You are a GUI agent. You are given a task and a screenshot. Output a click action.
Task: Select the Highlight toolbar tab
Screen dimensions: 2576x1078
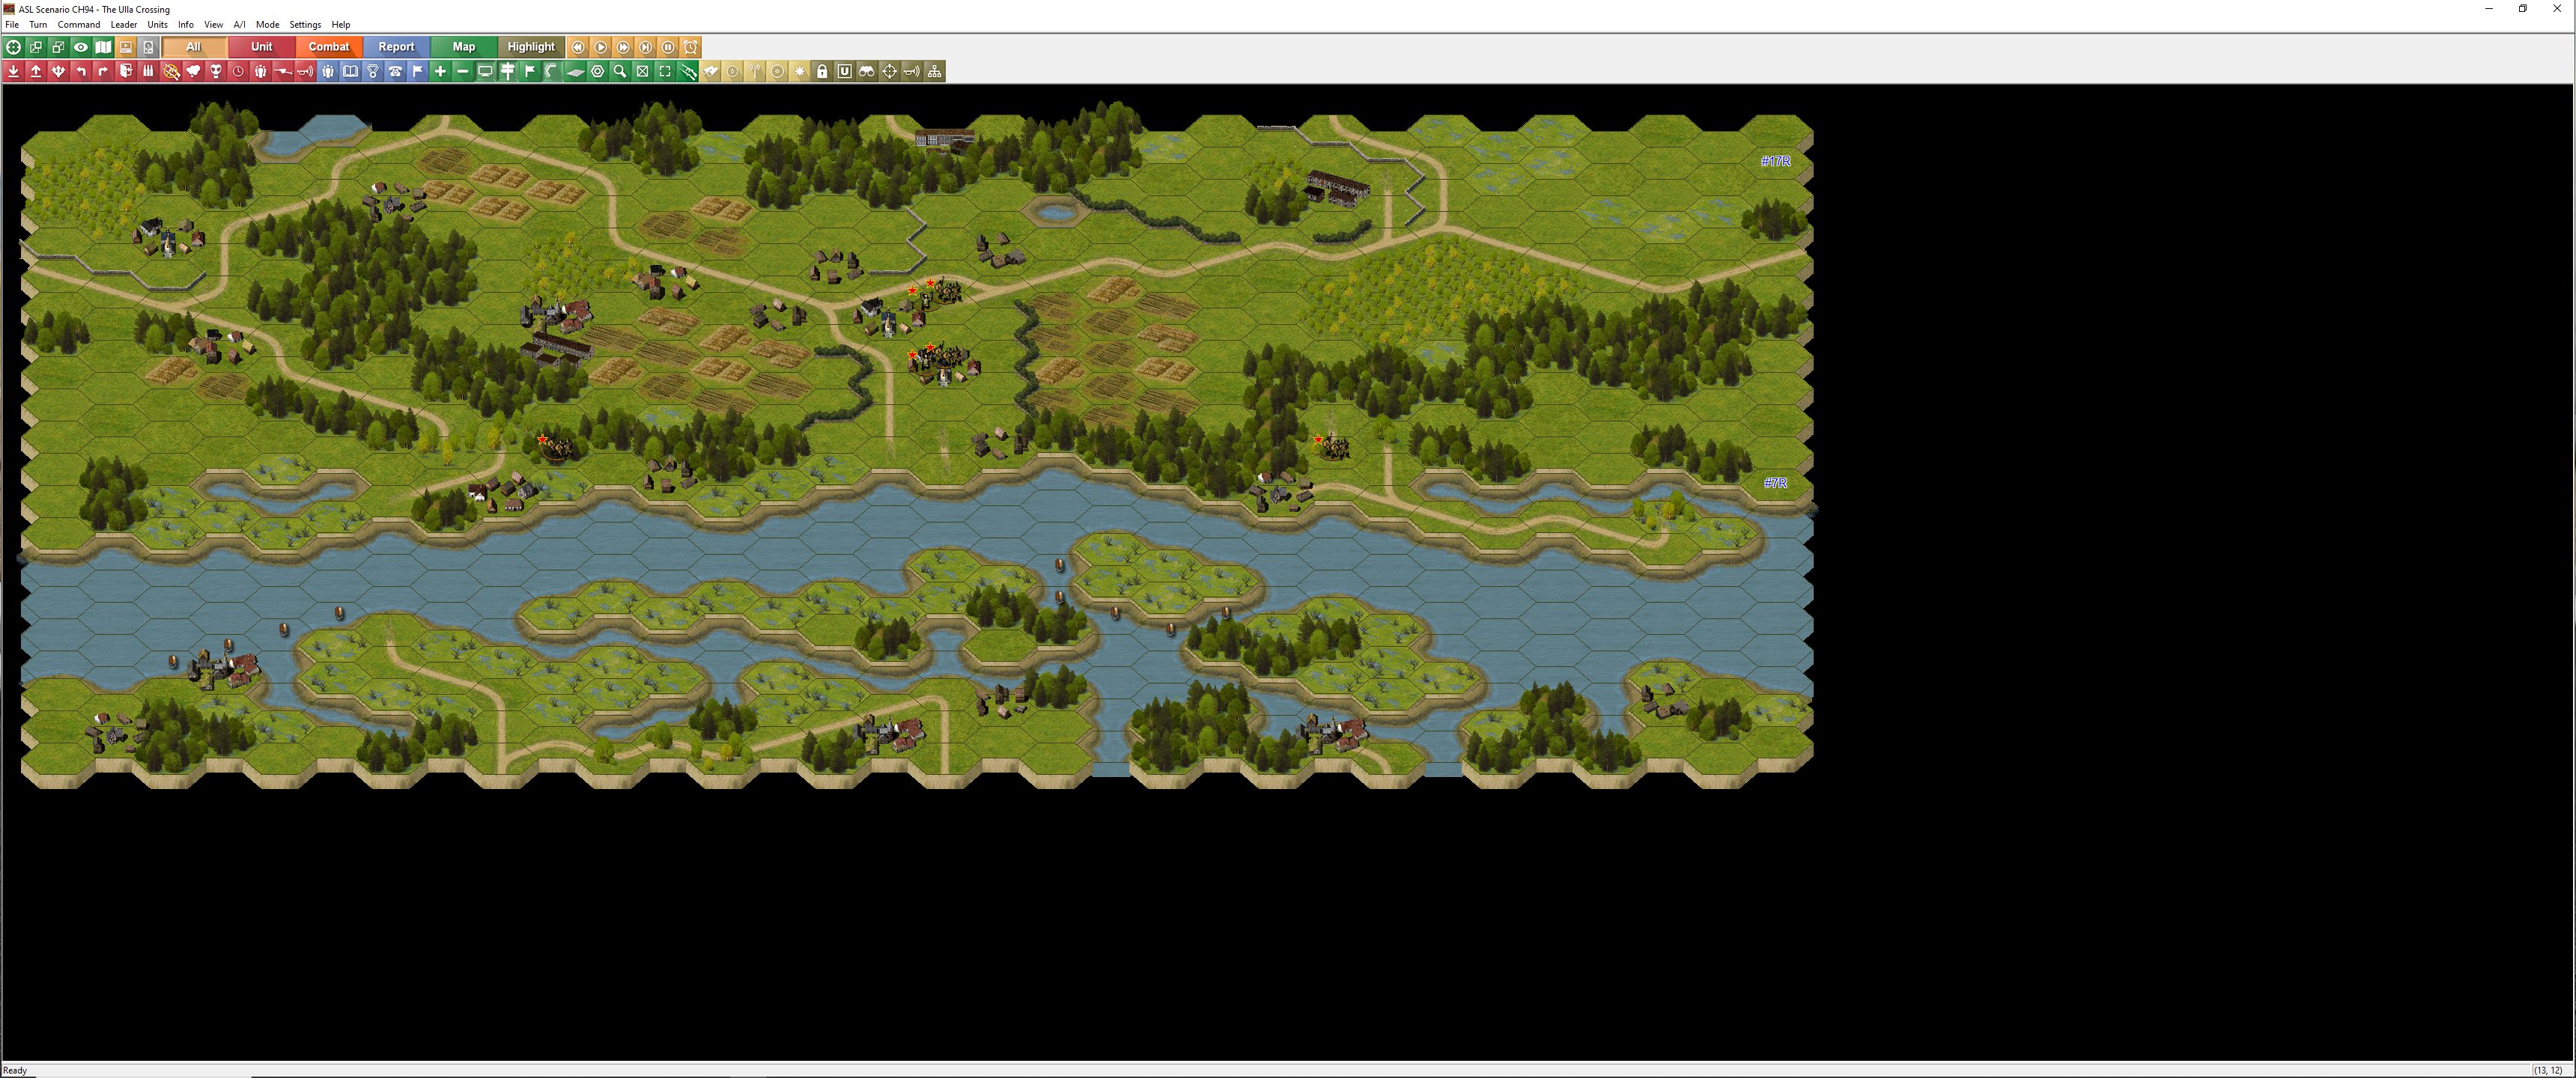point(531,47)
